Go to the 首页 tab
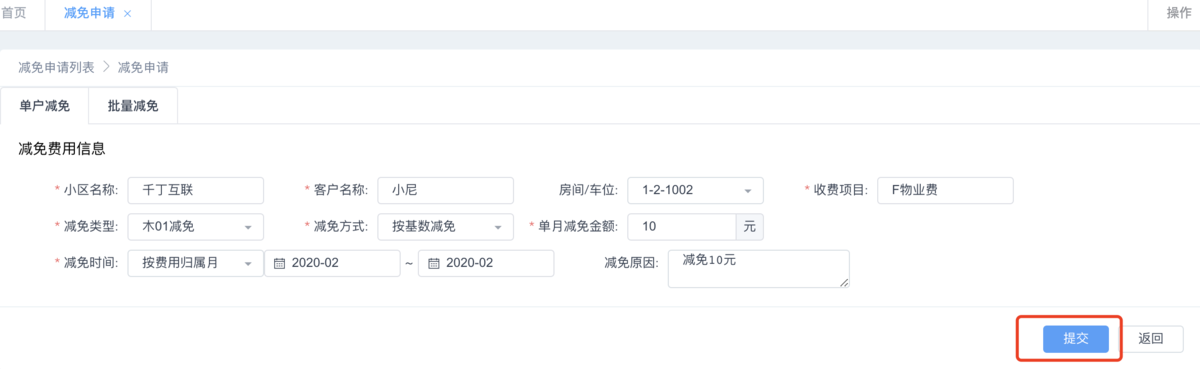This screenshot has height=369, width=1200. (14, 14)
